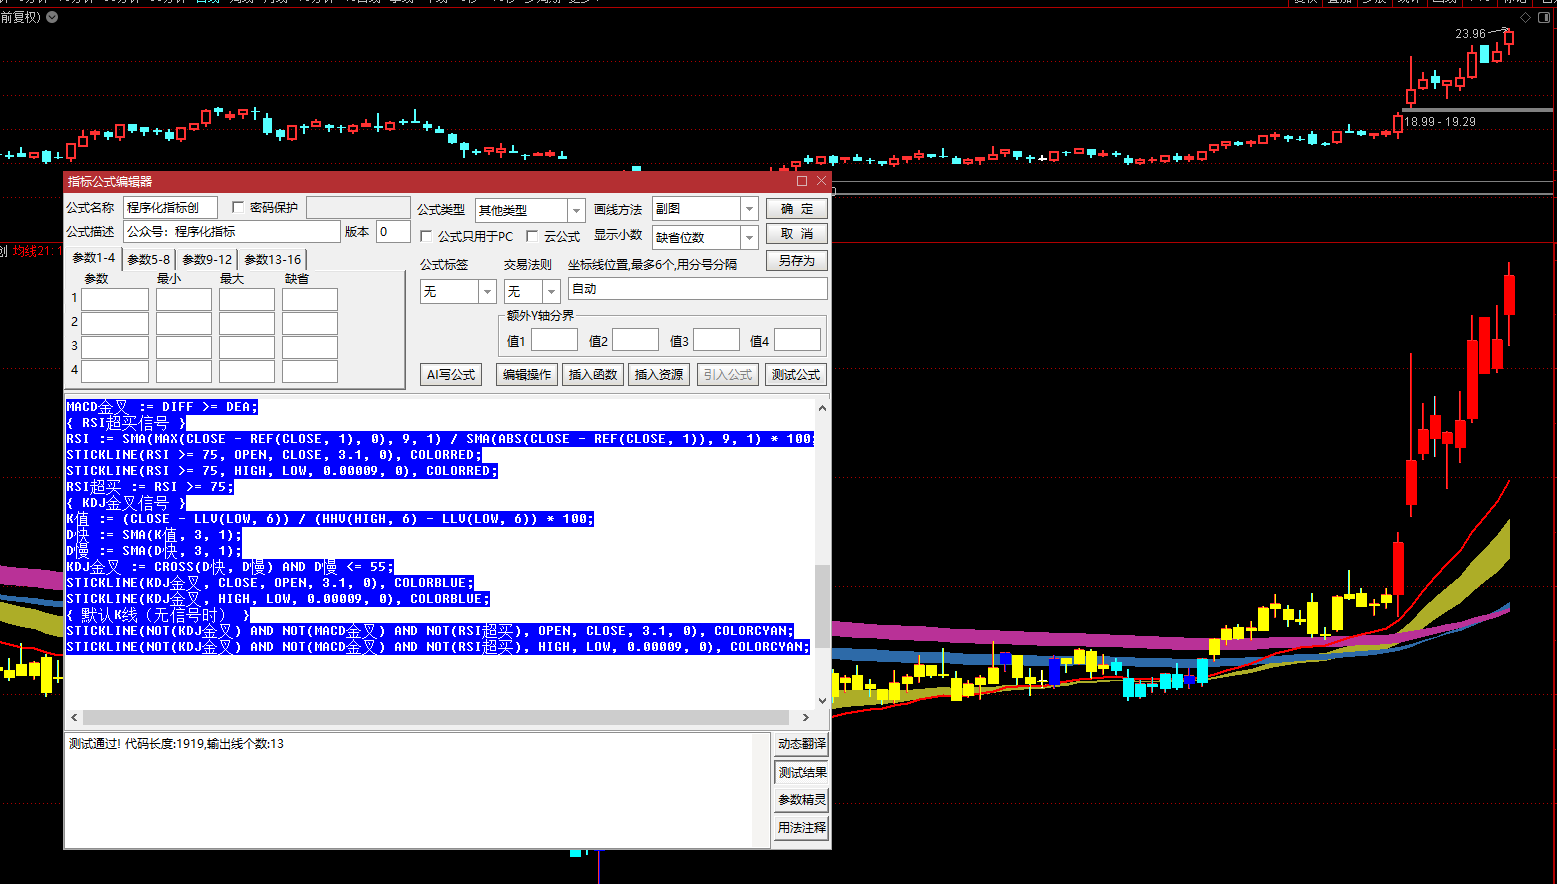
Task: Click the scroll-right arrow below the code
Action: 806,717
